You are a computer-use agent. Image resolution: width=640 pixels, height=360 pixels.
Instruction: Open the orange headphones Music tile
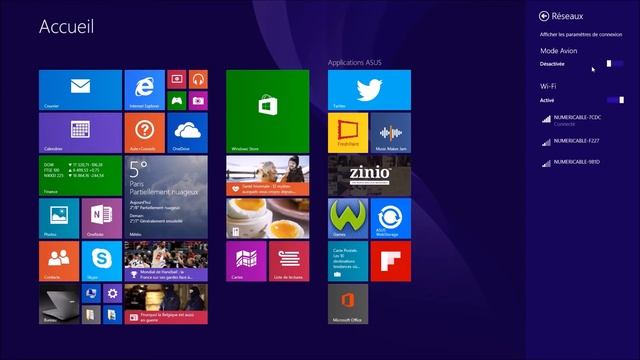coord(198,79)
